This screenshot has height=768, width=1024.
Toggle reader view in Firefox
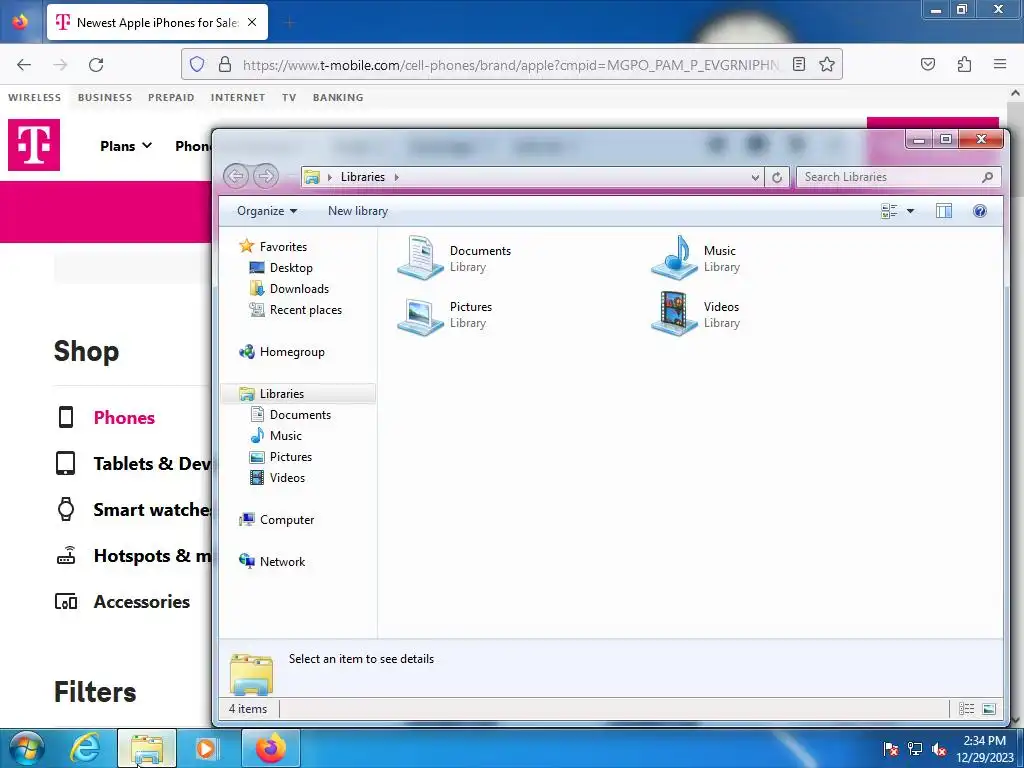(799, 64)
